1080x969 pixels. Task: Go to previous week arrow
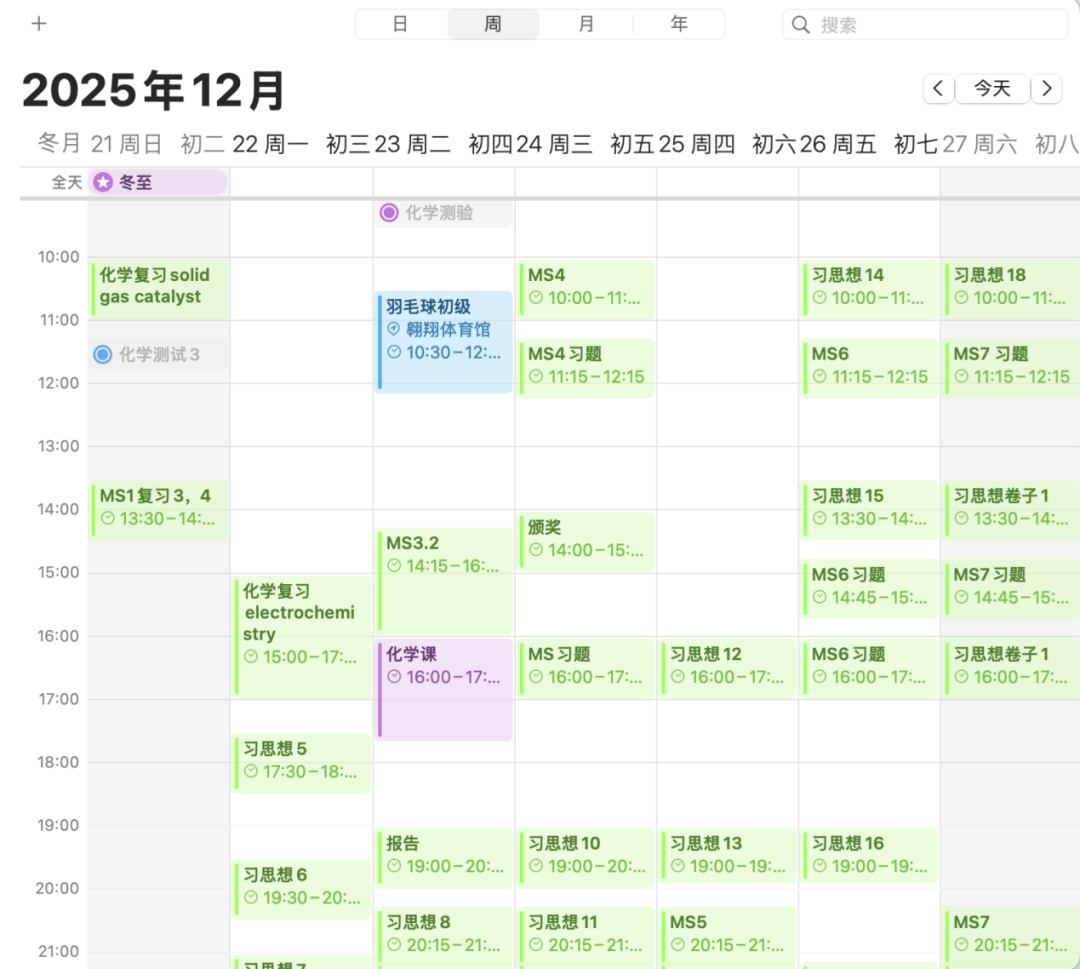[x=938, y=88]
